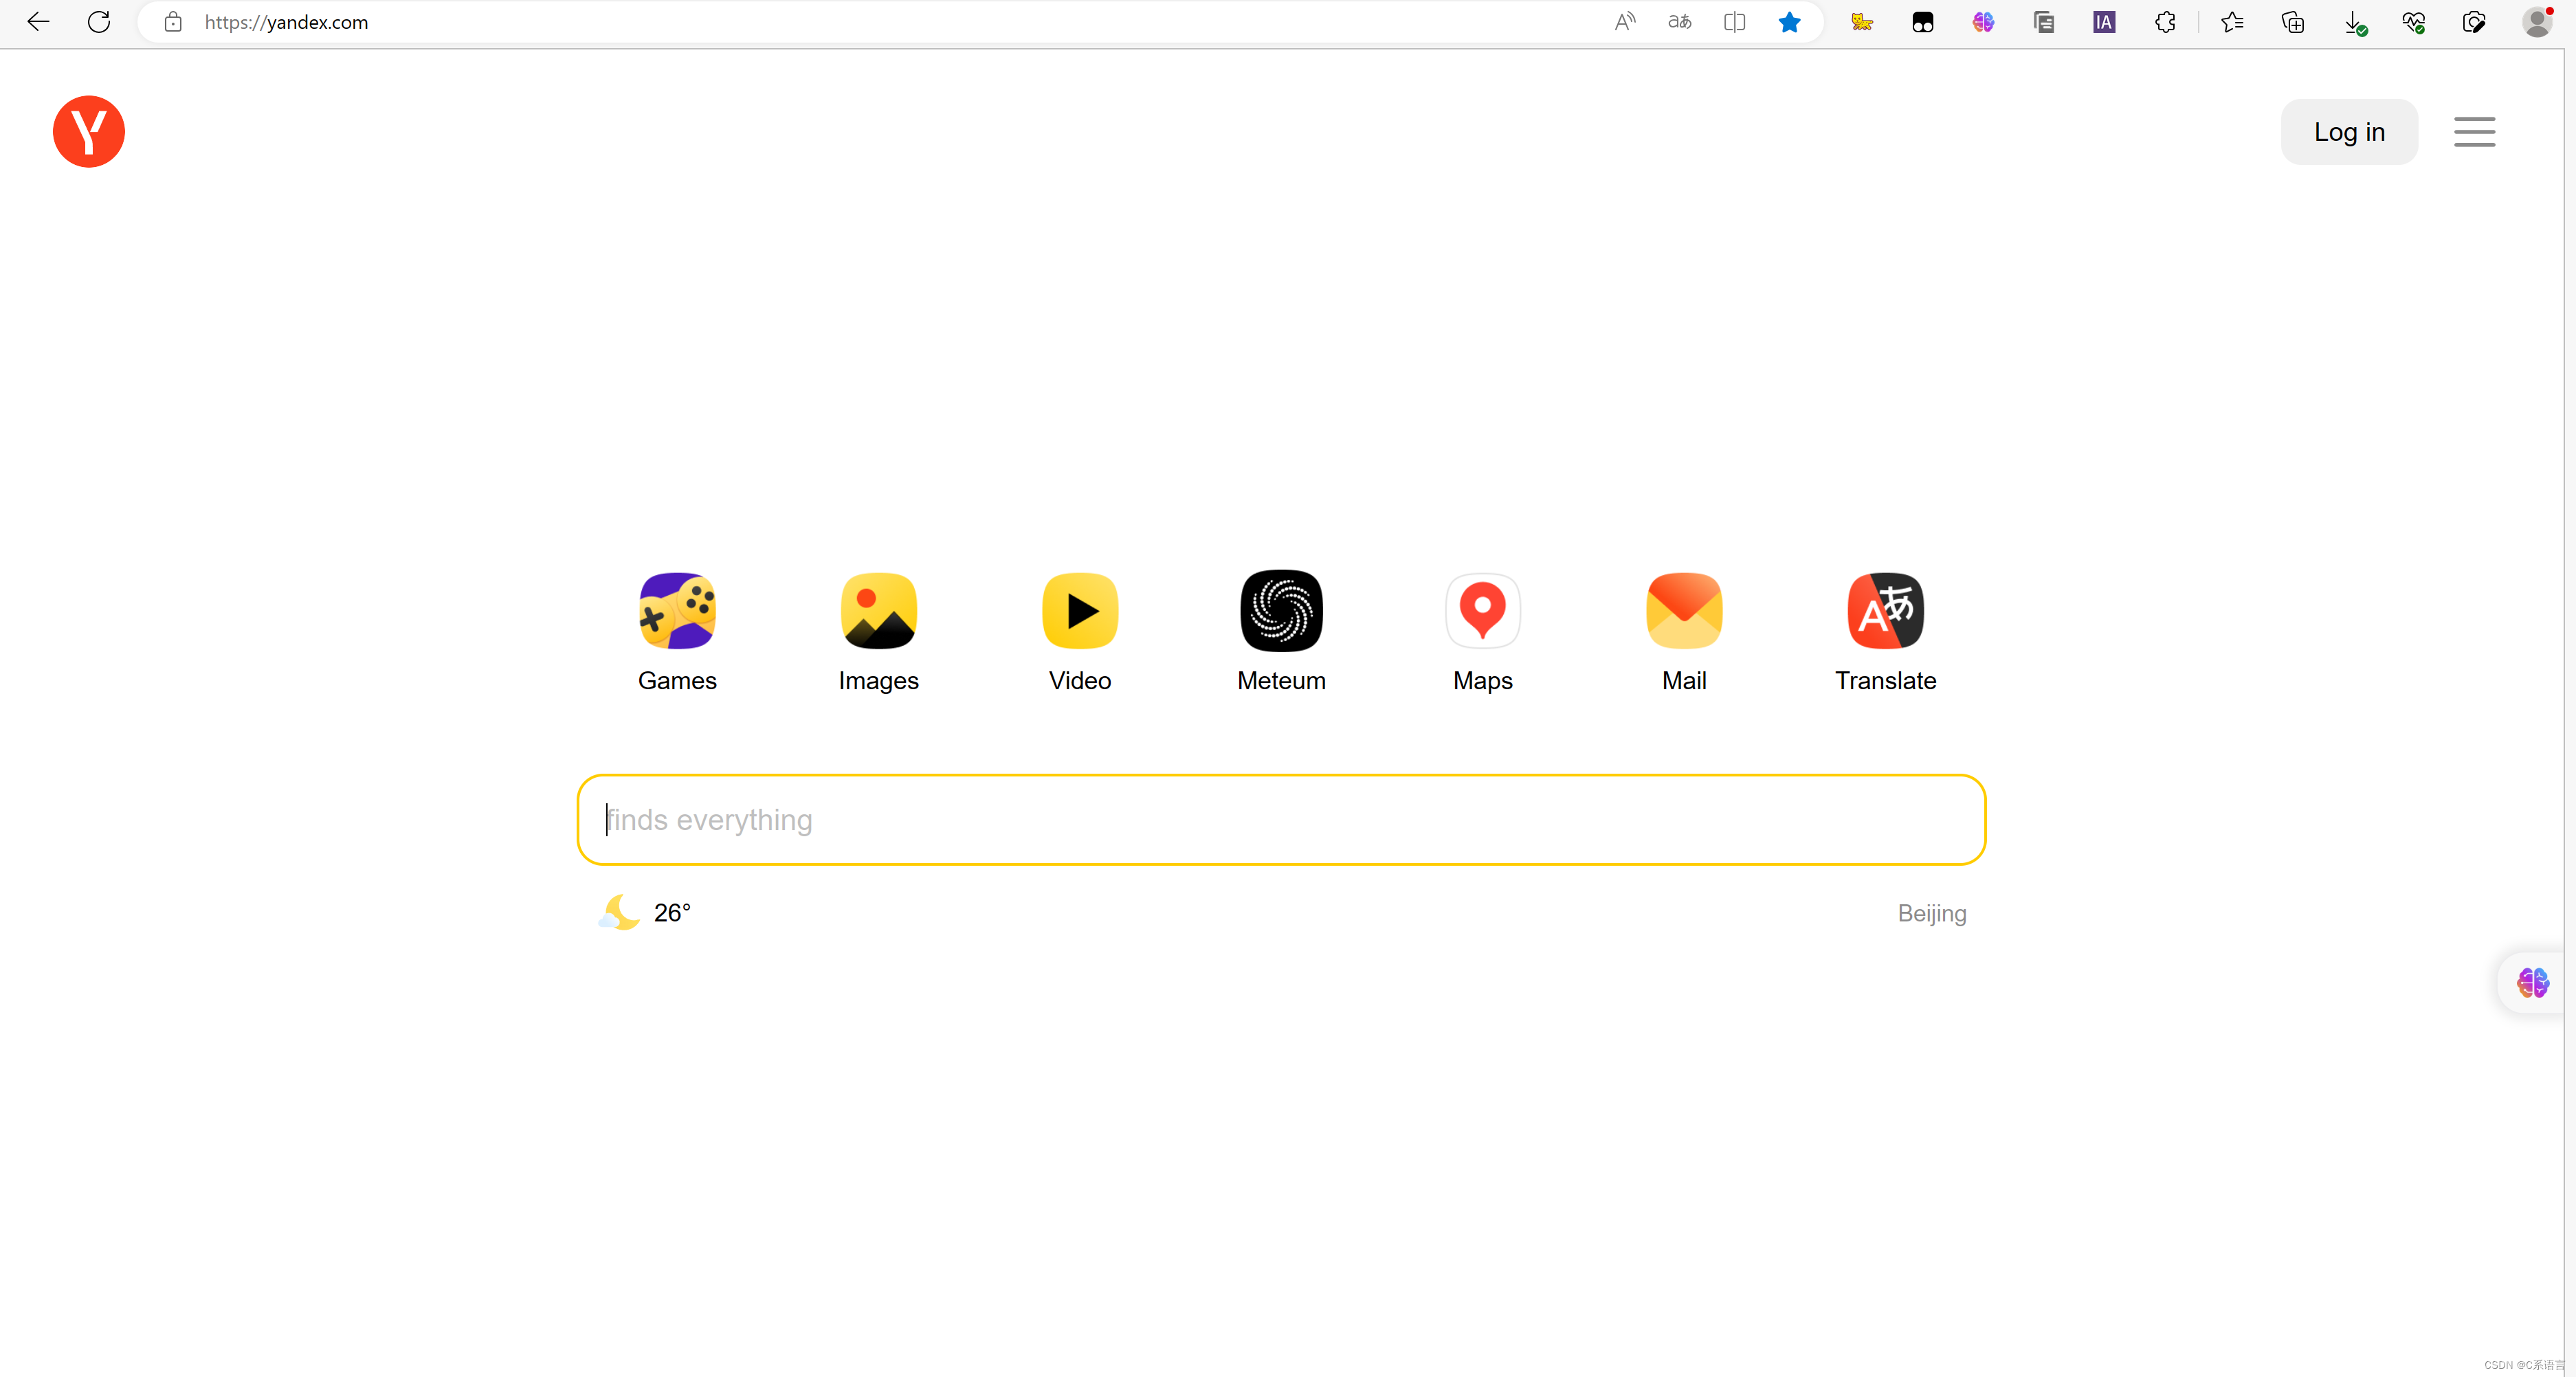Click the Meteum label text
The image size is (2576, 1377).
1281,680
